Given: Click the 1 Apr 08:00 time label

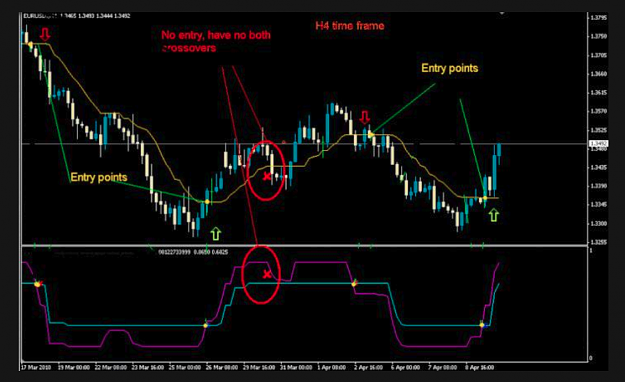Looking at the screenshot, I should (332, 367).
